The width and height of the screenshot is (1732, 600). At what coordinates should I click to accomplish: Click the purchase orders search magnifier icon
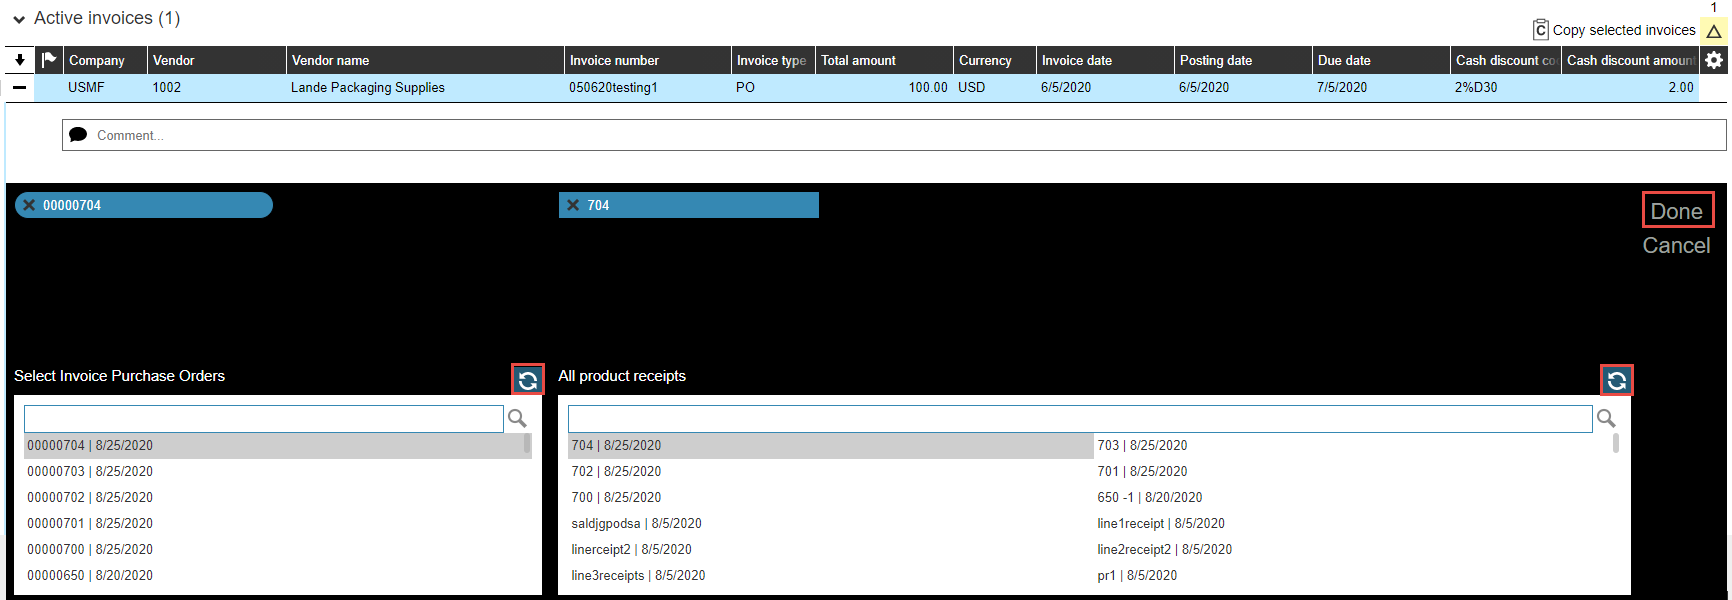click(517, 418)
